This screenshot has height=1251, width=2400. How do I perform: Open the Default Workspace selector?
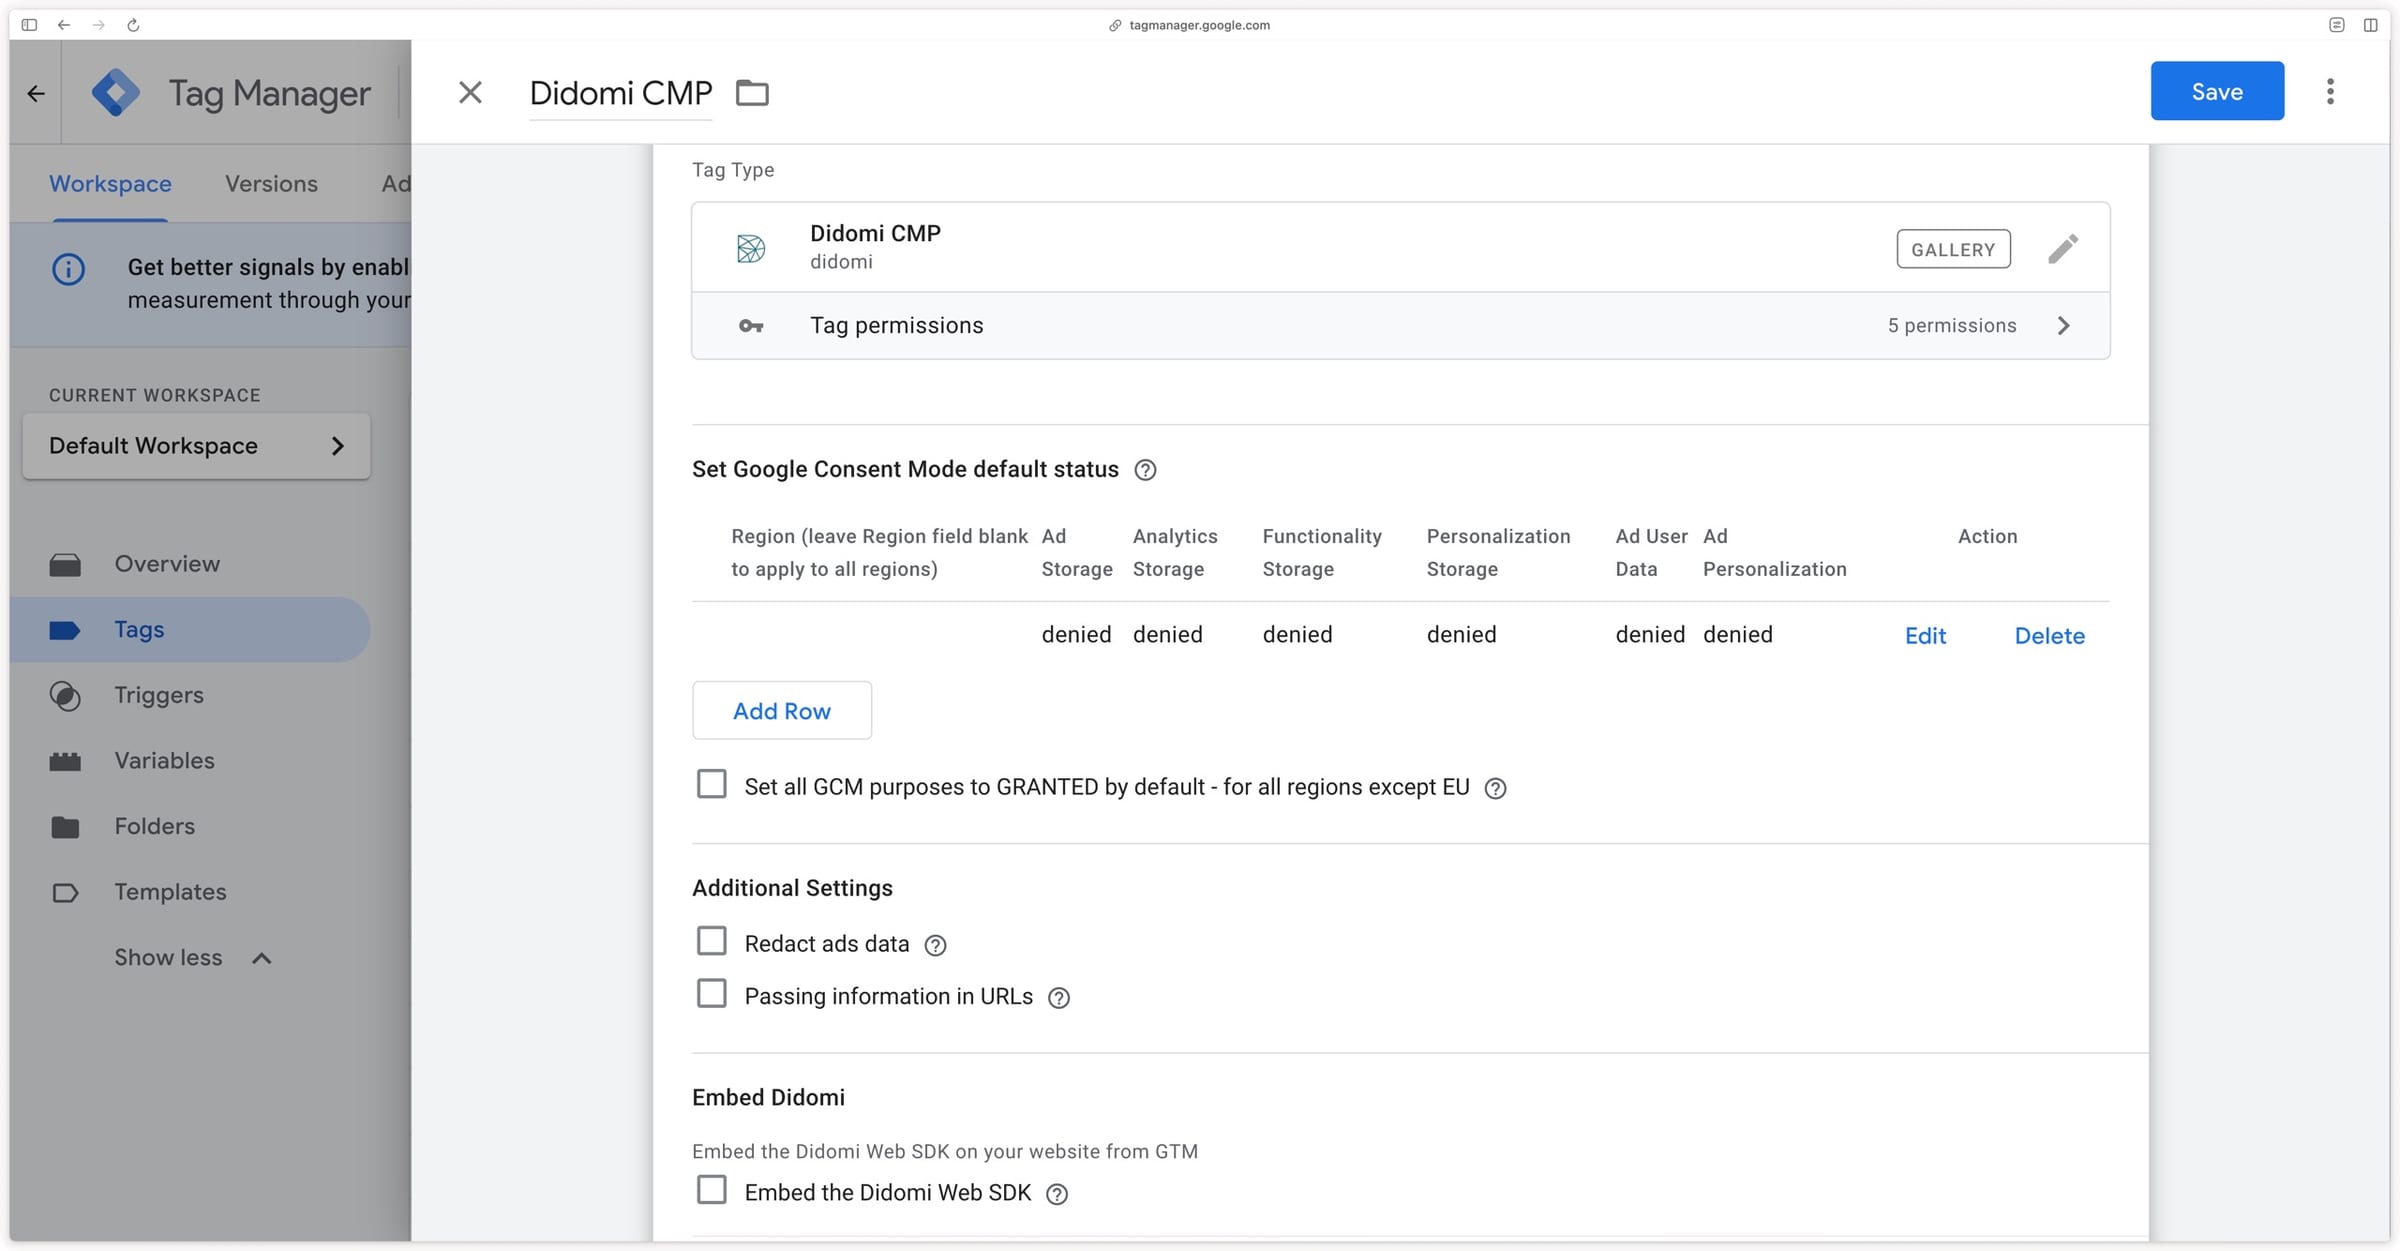coord(196,446)
